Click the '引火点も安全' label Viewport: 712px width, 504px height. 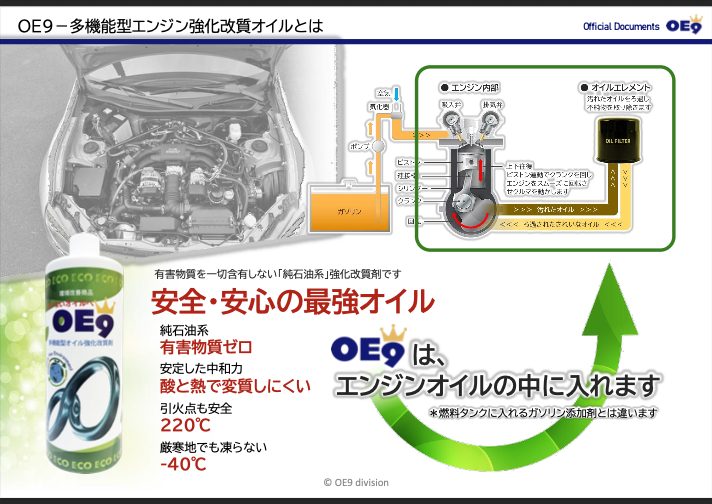click(x=196, y=408)
